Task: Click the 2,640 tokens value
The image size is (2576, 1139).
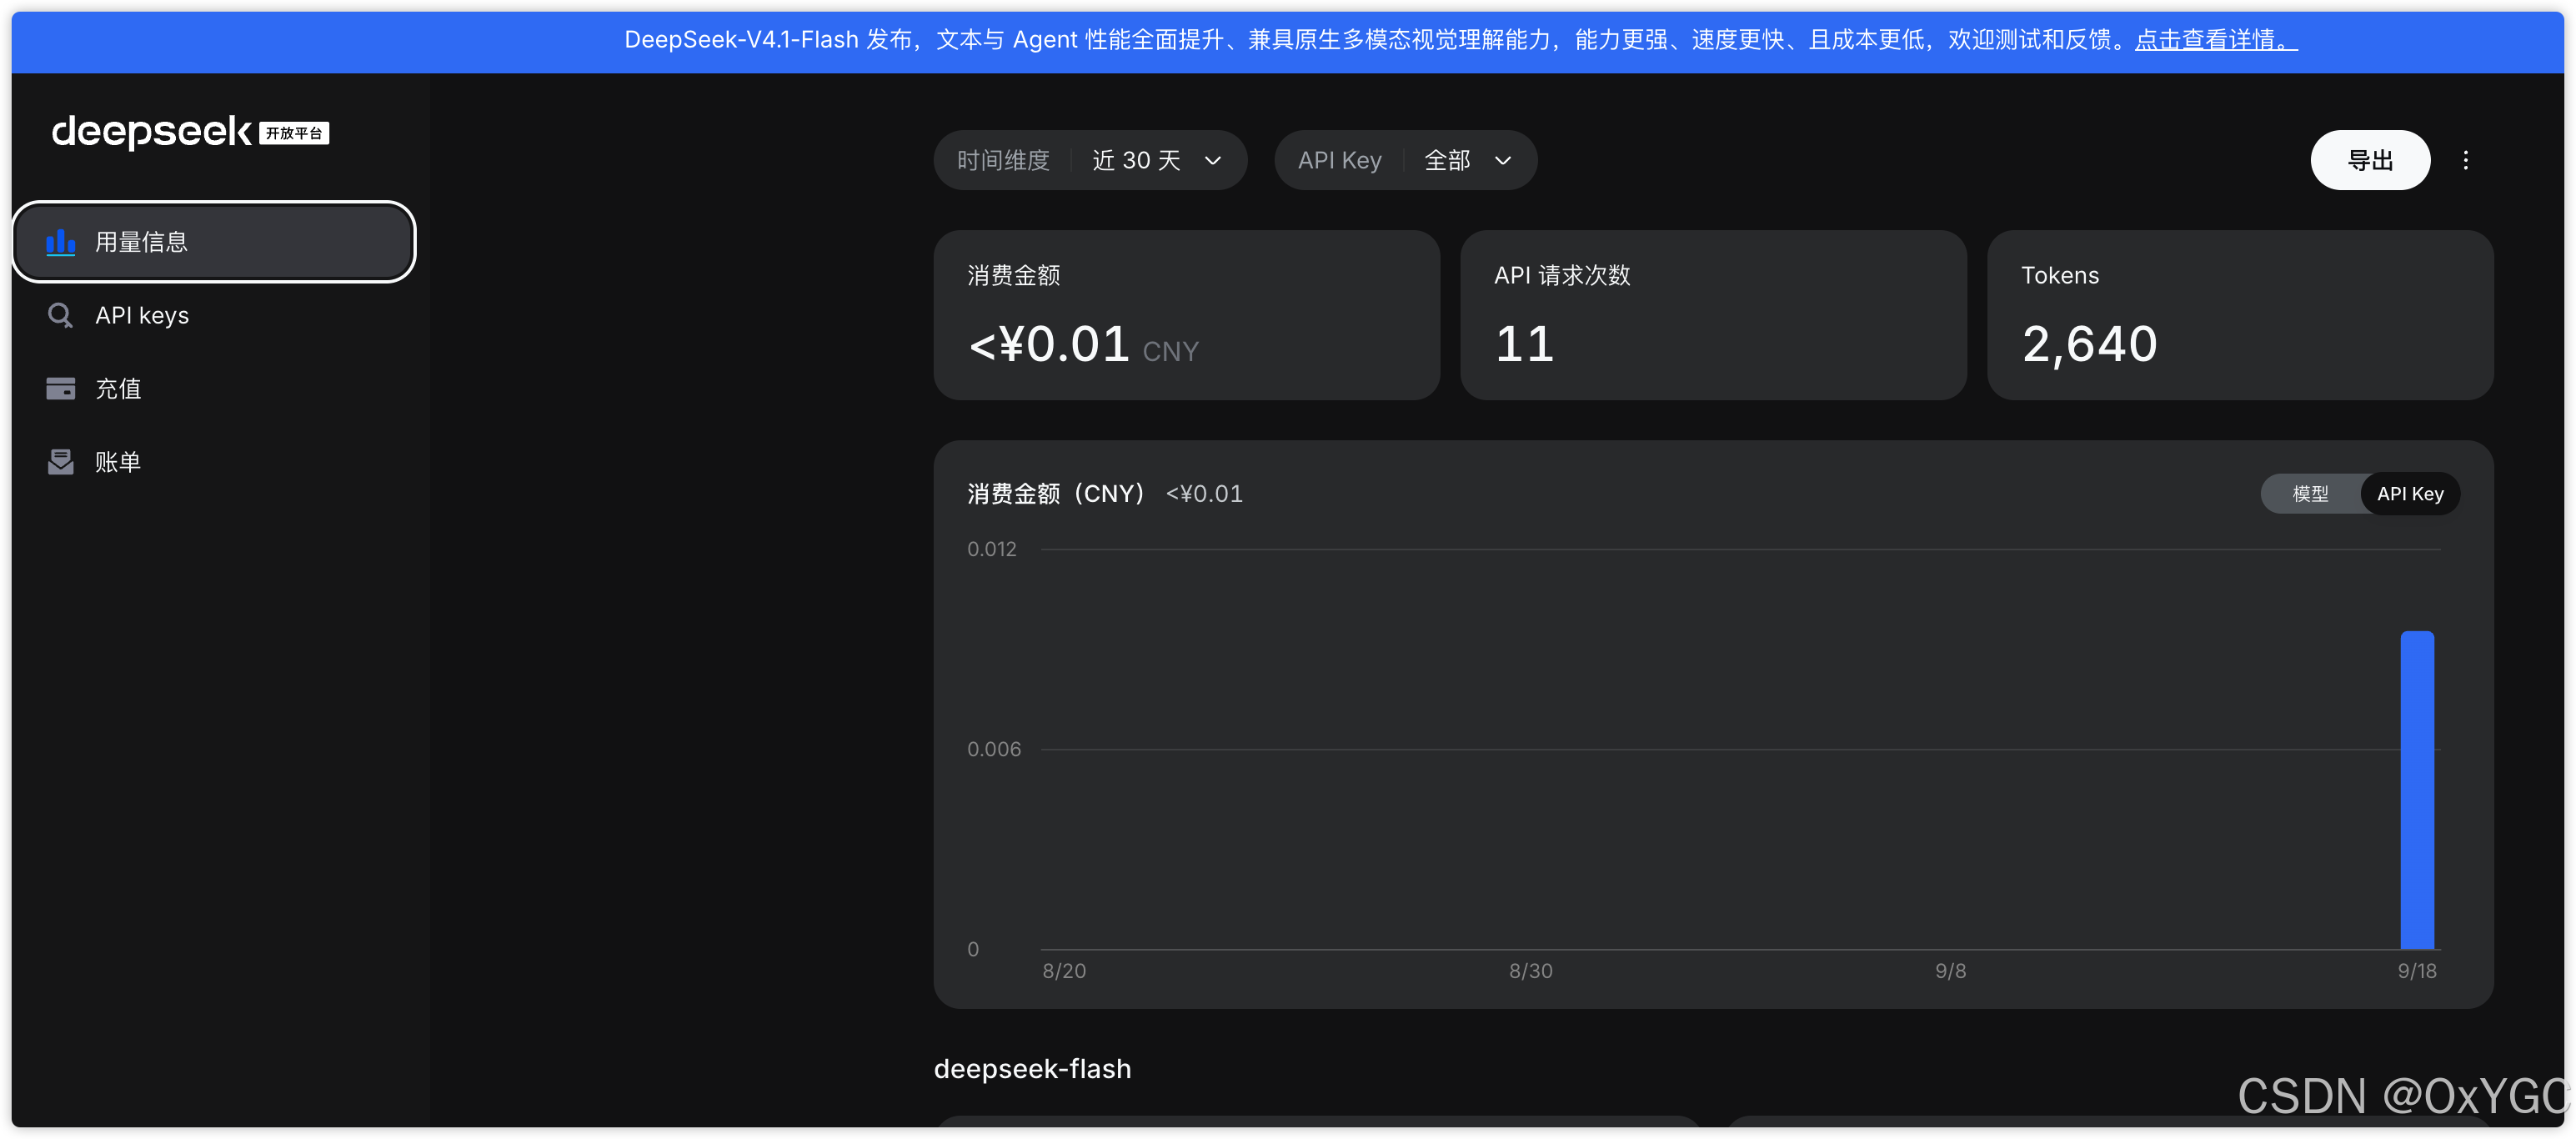Action: (x=2089, y=344)
